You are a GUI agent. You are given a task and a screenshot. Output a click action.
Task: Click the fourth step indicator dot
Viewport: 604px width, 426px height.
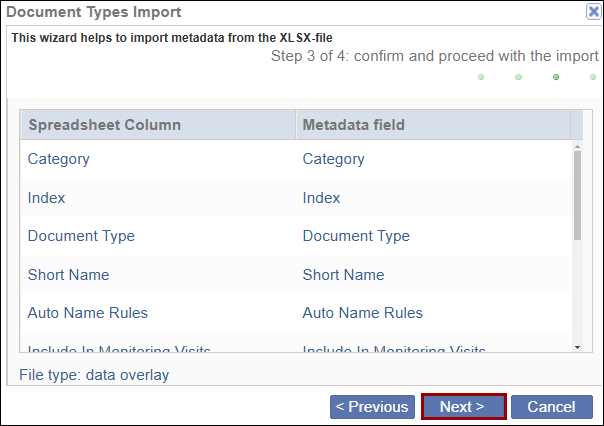point(593,77)
